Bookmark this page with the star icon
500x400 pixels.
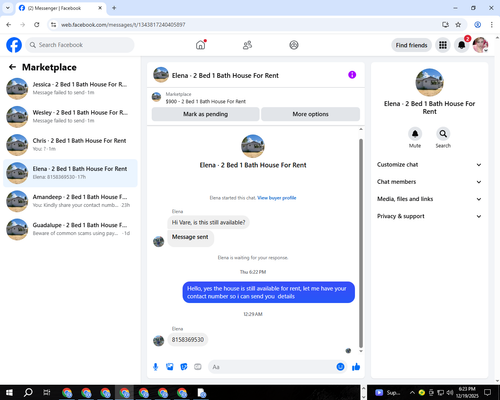tap(458, 25)
